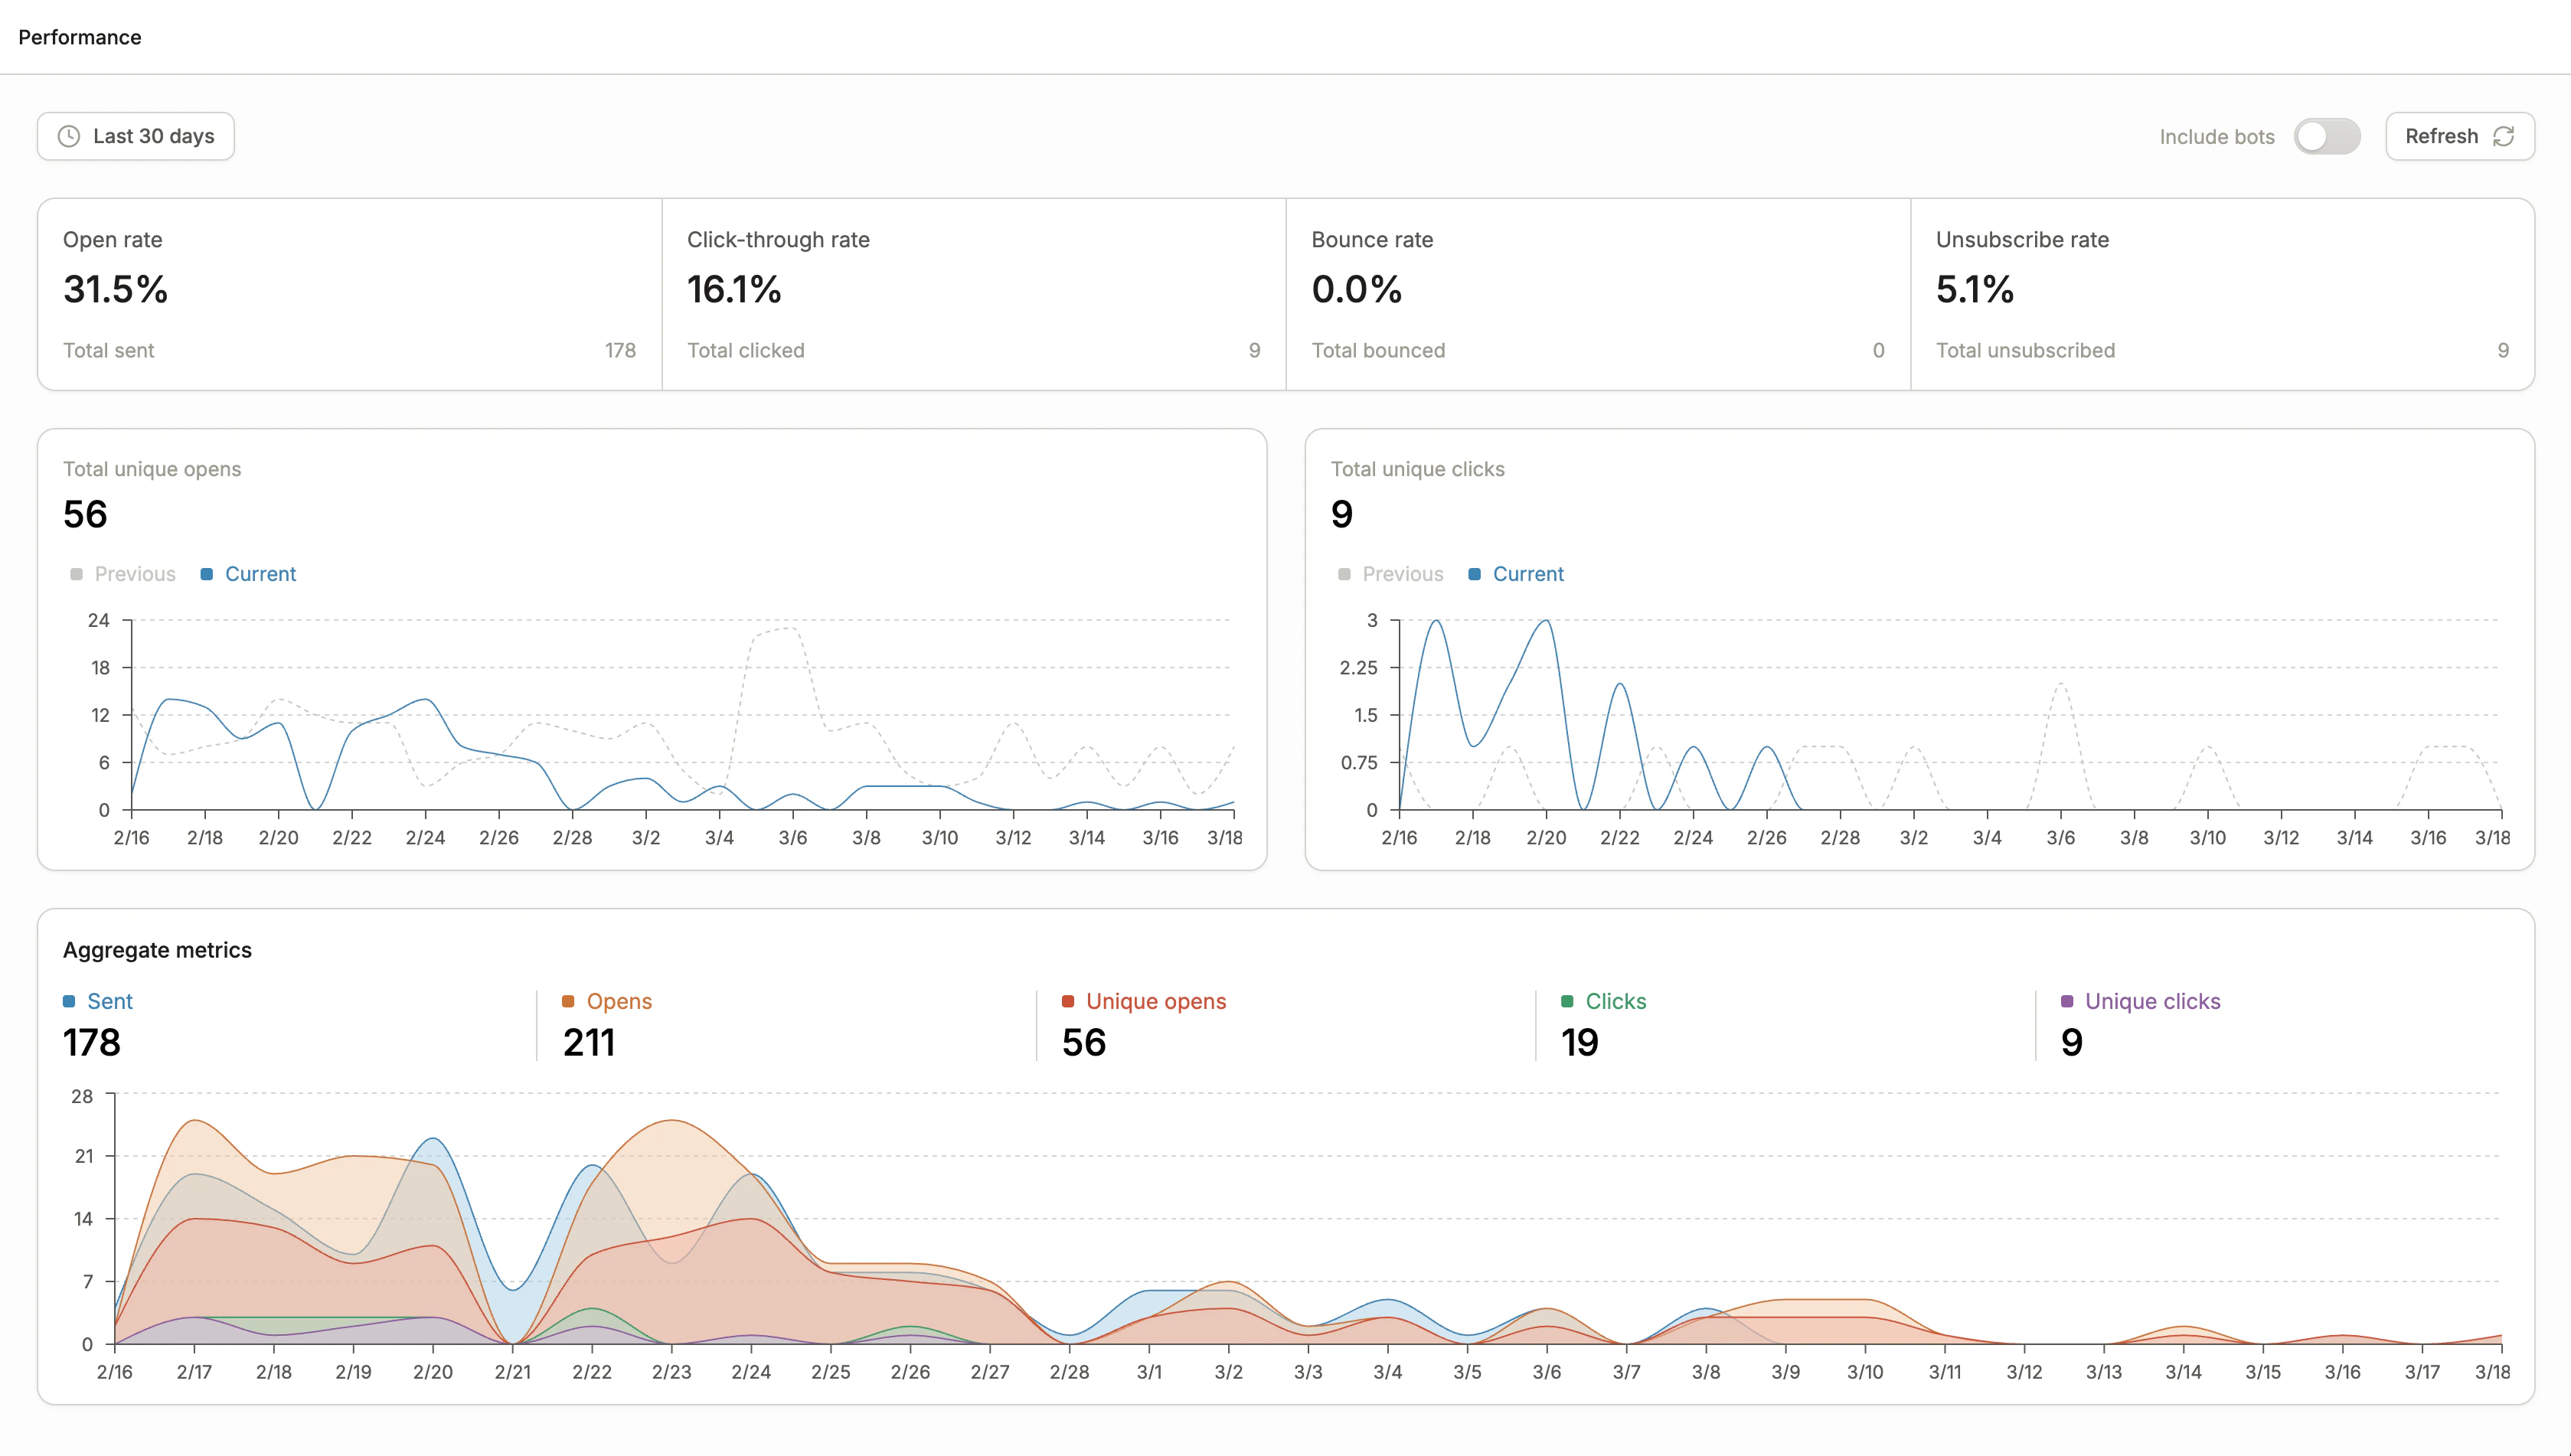Click the refresh arrows icon on Refresh button
This screenshot has width=2571, height=1456.
(x=2504, y=136)
